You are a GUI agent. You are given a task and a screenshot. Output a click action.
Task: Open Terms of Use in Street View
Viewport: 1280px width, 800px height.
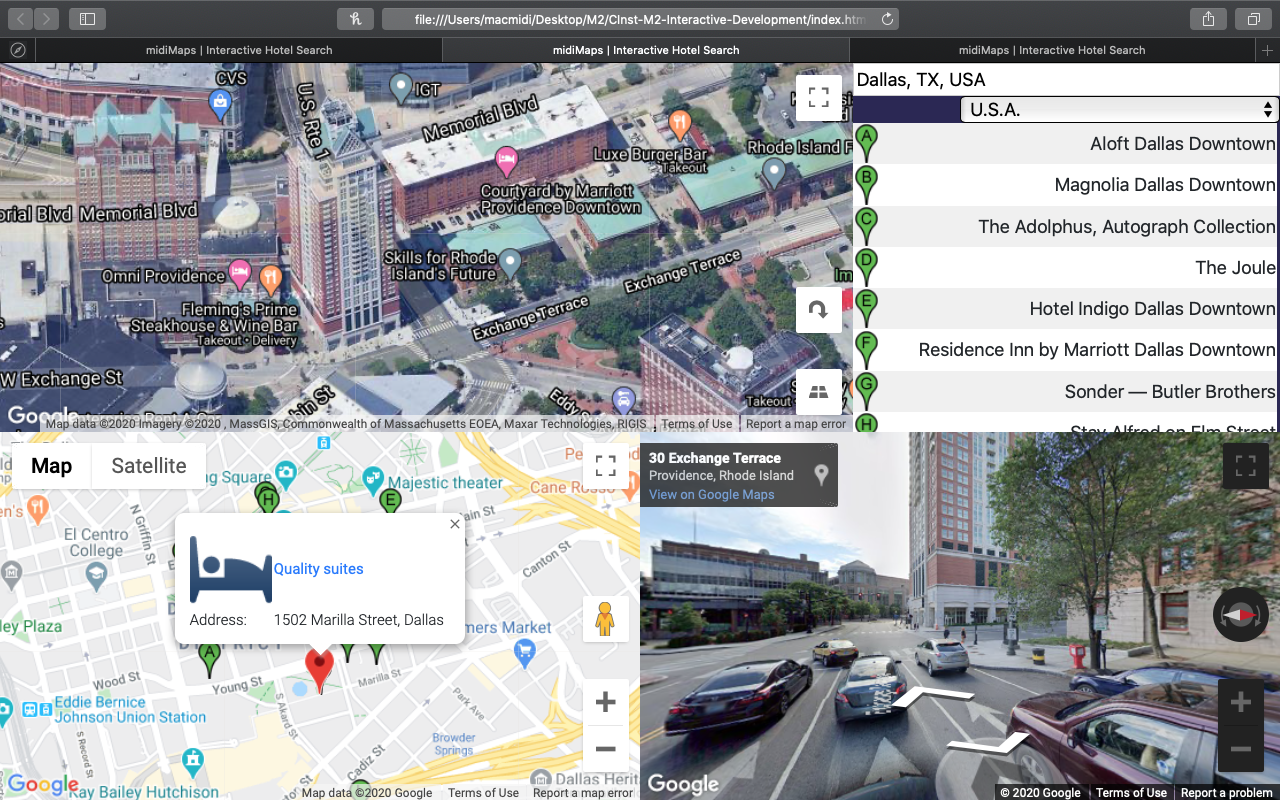click(1131, 793)
